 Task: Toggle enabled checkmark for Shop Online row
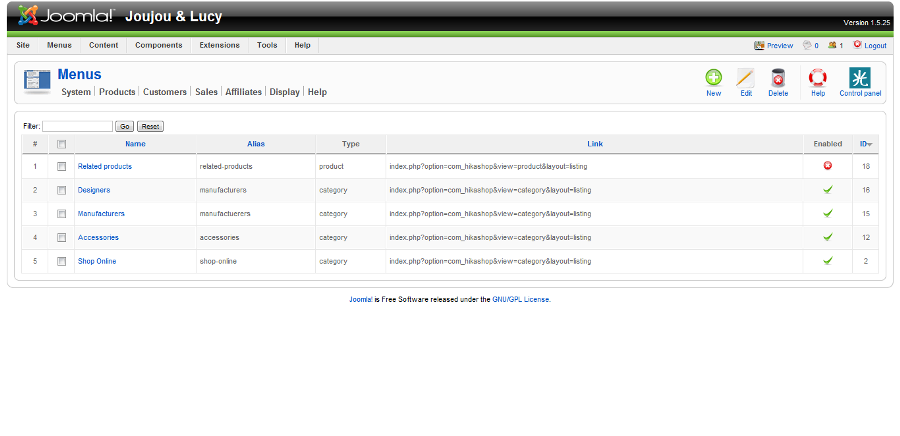[x=828, y=260]
